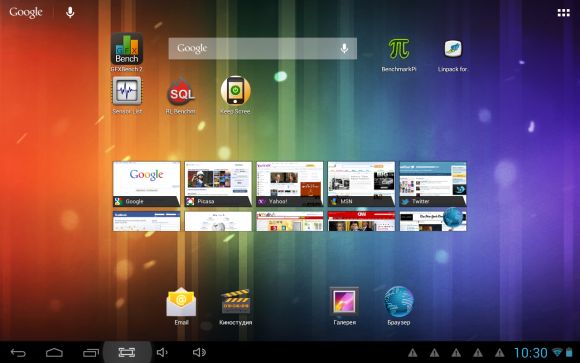Tap microphone in Google search widget

coord(344,48)
